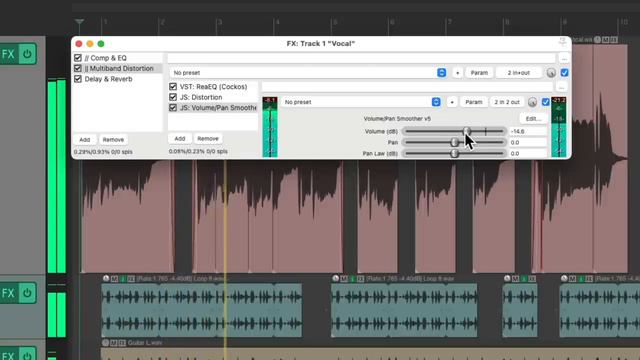The image size is (640, 360).
Task: Click the input level meter in the plugin panel
Action: click(x=270, y=127)
